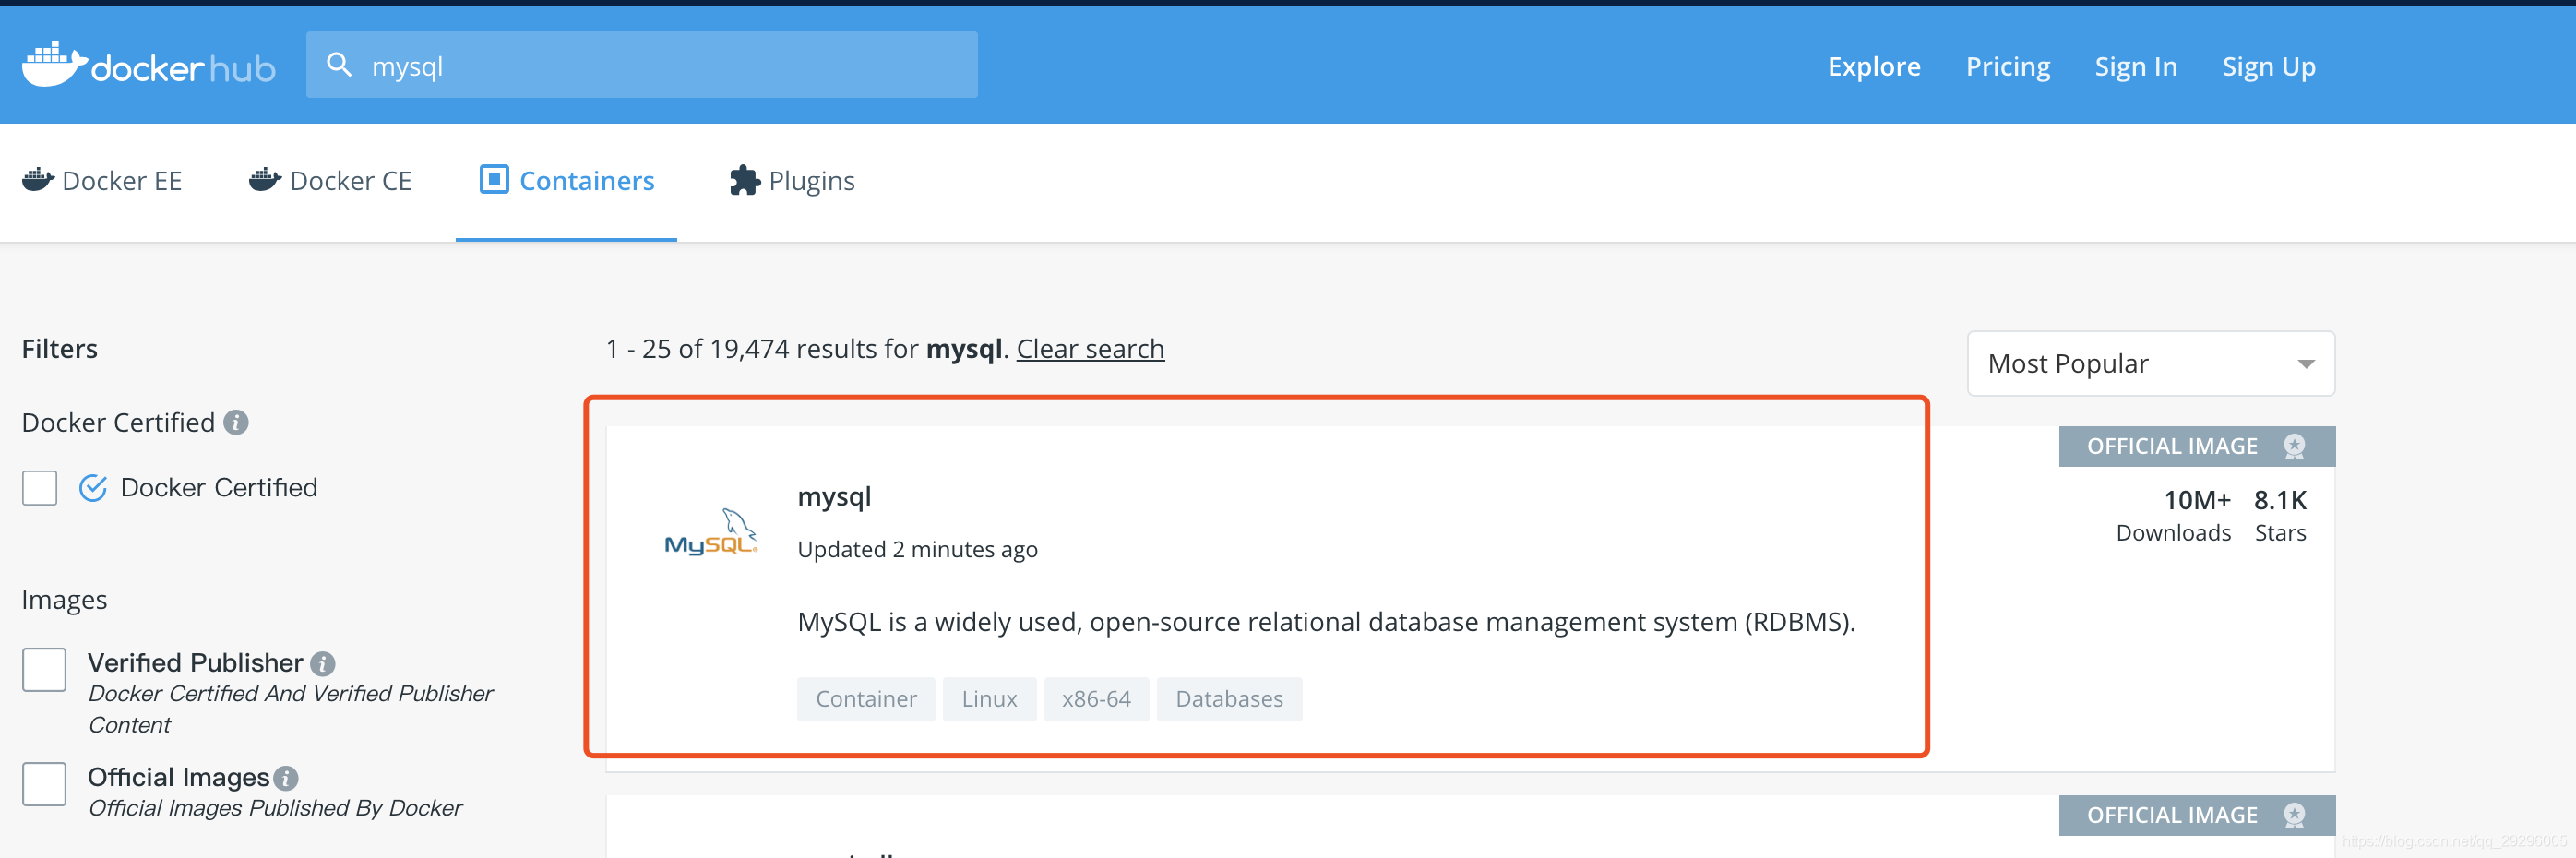The height and width of the screenshot is (858, 2576).
Task: Click the MySQL dolphin logo
Action: pyautogui.click(x=711, y=531)
